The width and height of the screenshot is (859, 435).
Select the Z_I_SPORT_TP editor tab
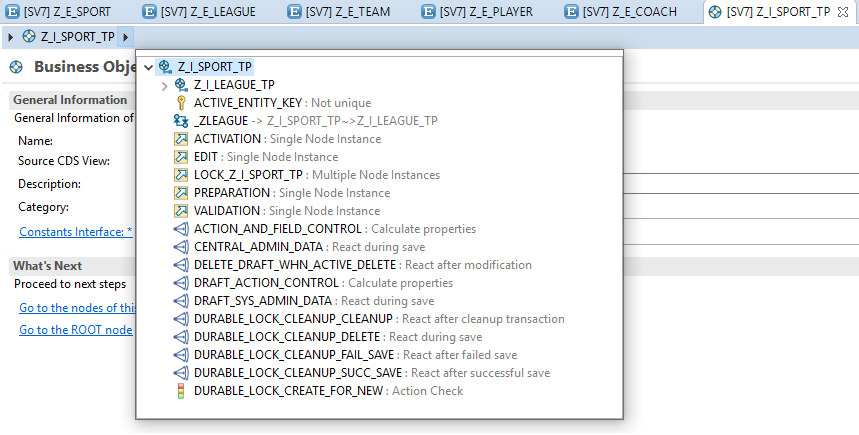[x=778, y=12]
